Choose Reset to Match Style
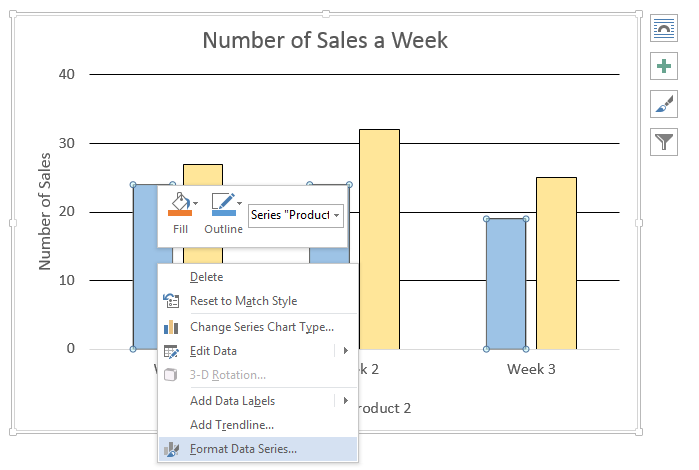Viewport: 699px width, 470px height. [258, 301]
